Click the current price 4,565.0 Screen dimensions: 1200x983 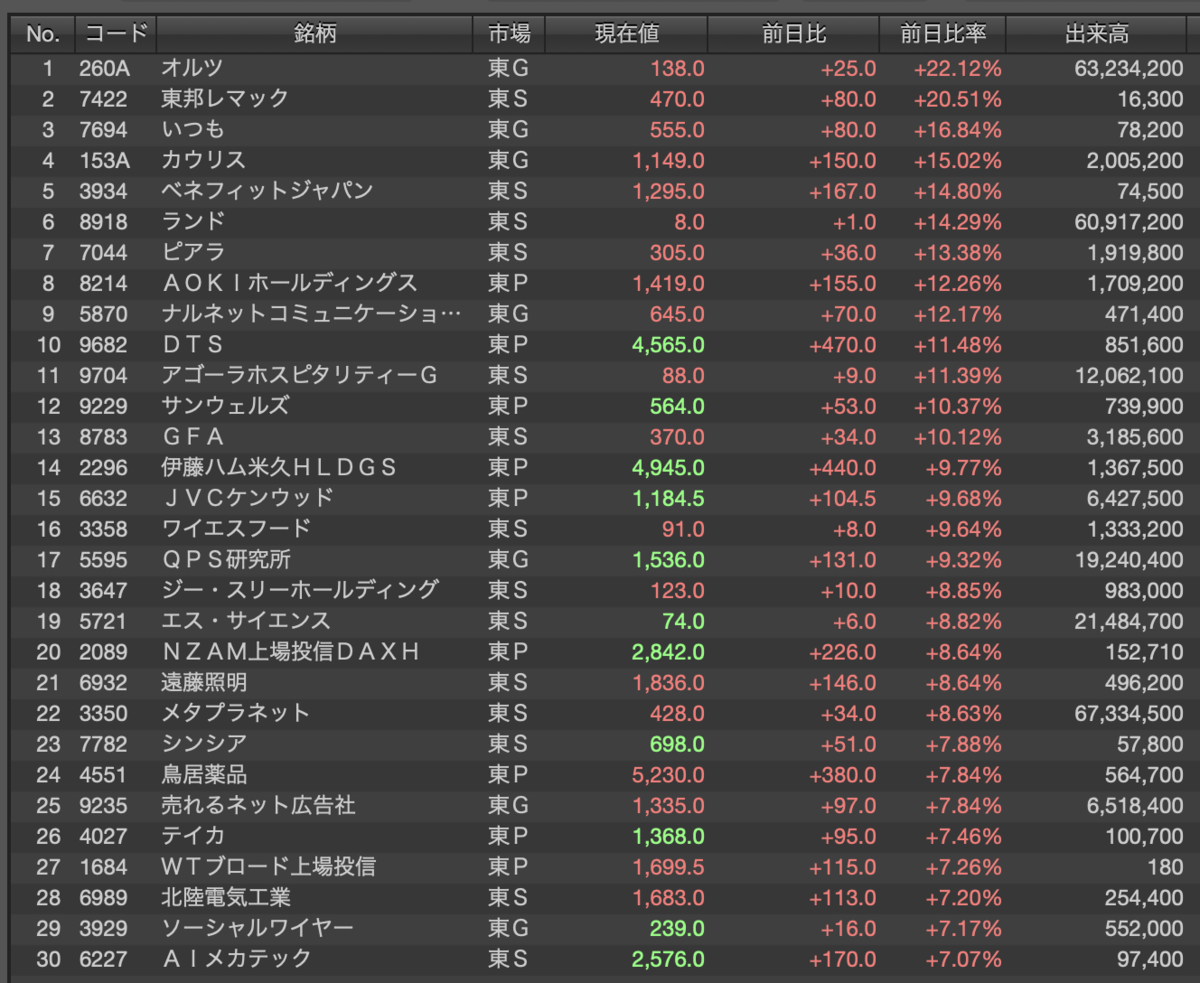pos(668,344)
